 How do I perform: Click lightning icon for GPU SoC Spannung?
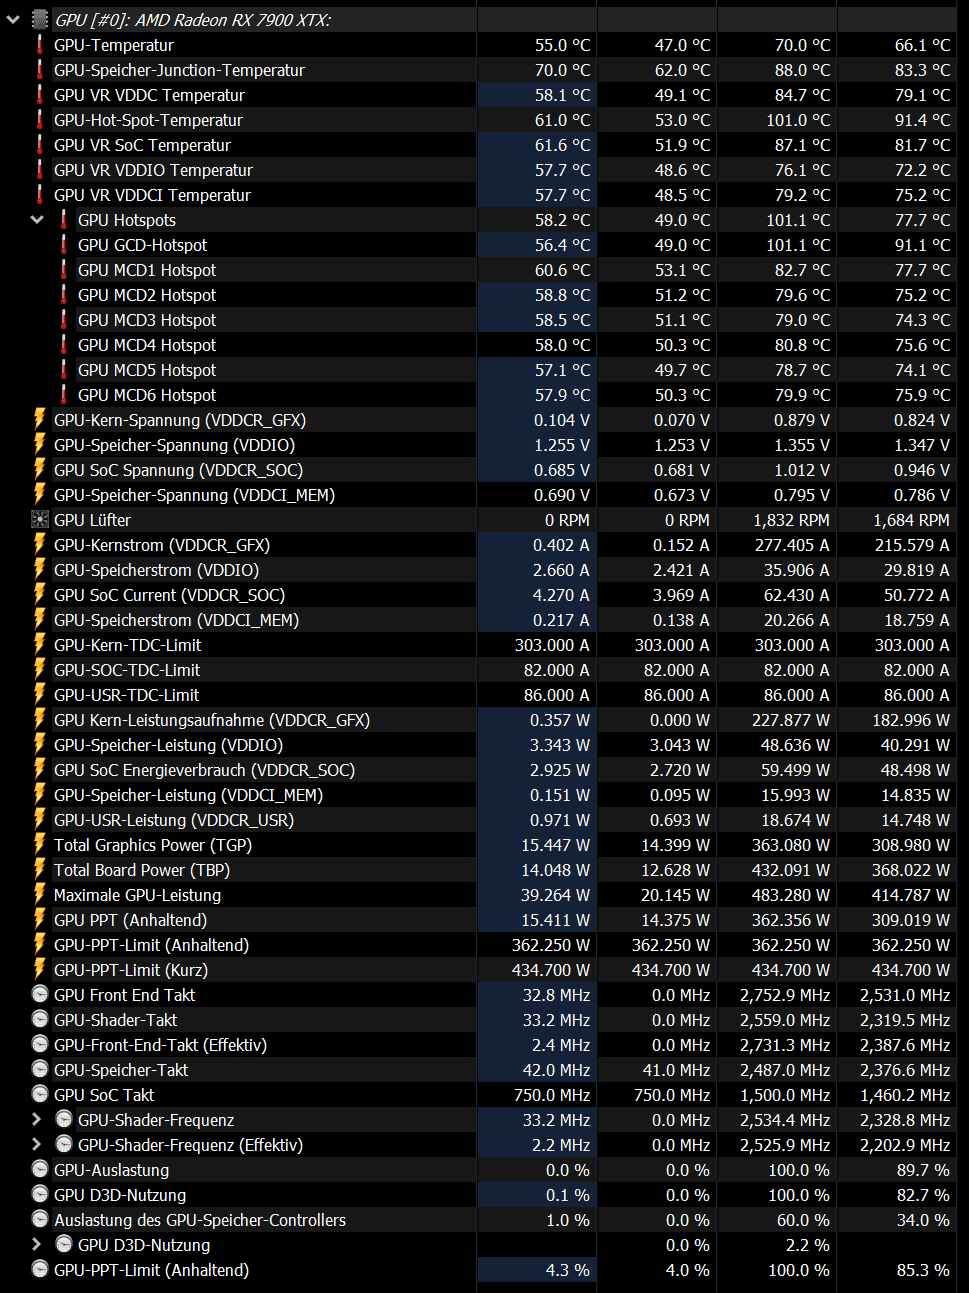click(40, 470)
